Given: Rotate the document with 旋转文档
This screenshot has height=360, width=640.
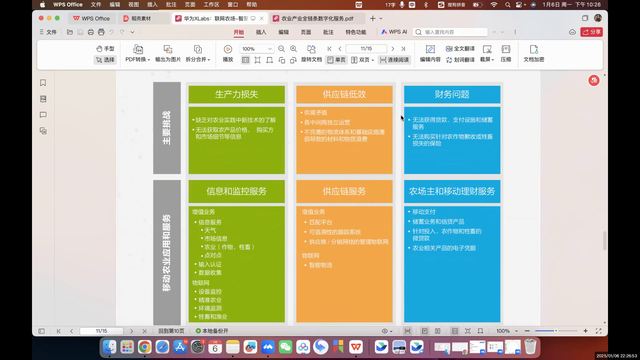Looking at the screenshot, I should 311,53.
